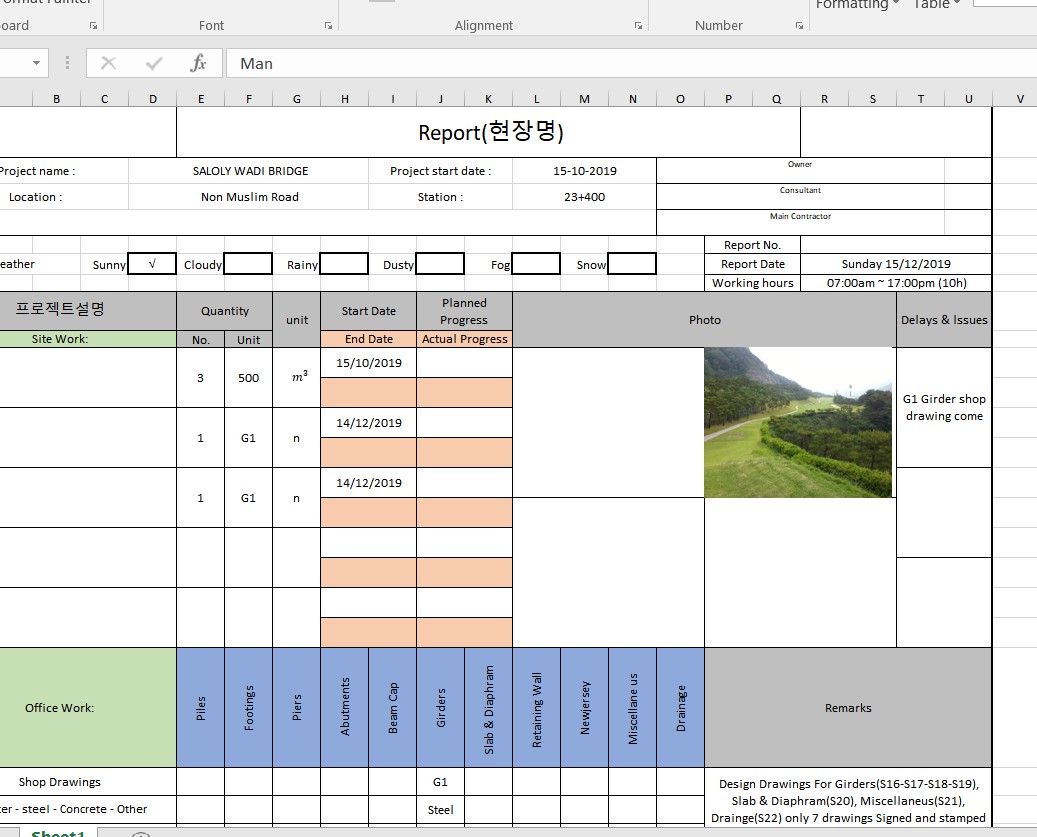Select the 23+400 station value
Viewport: 1037px width, 837px height.
tap(585, 197)
